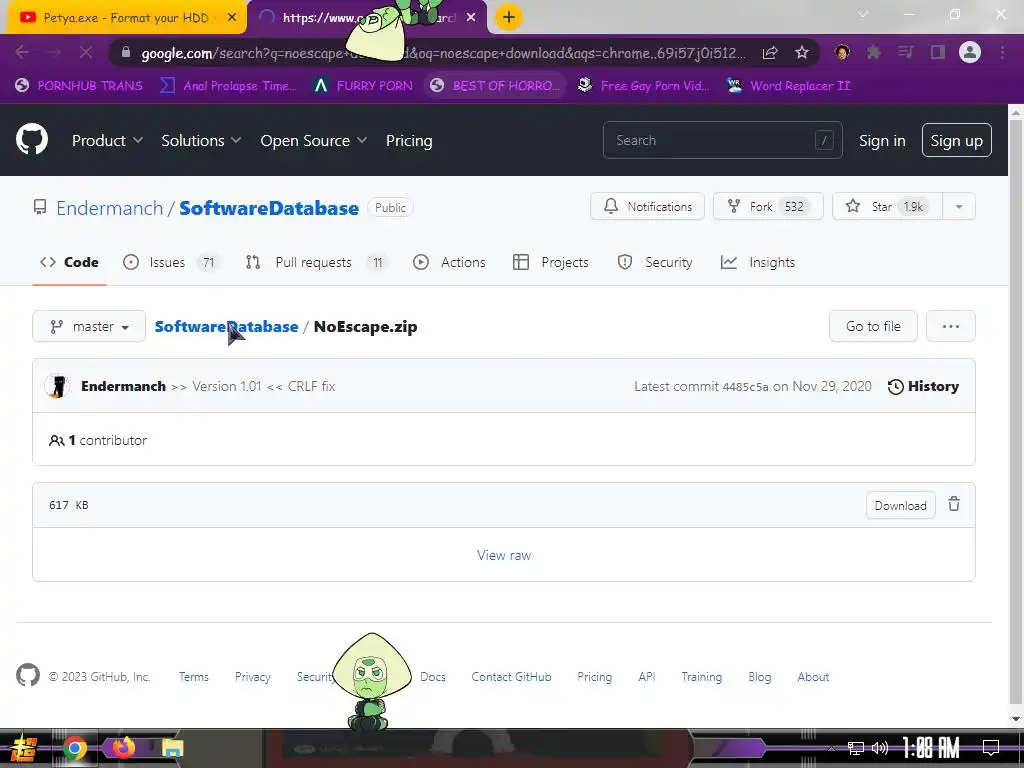Open Contact GitHub footer link

pyautogui.click(x=511, y=677)
